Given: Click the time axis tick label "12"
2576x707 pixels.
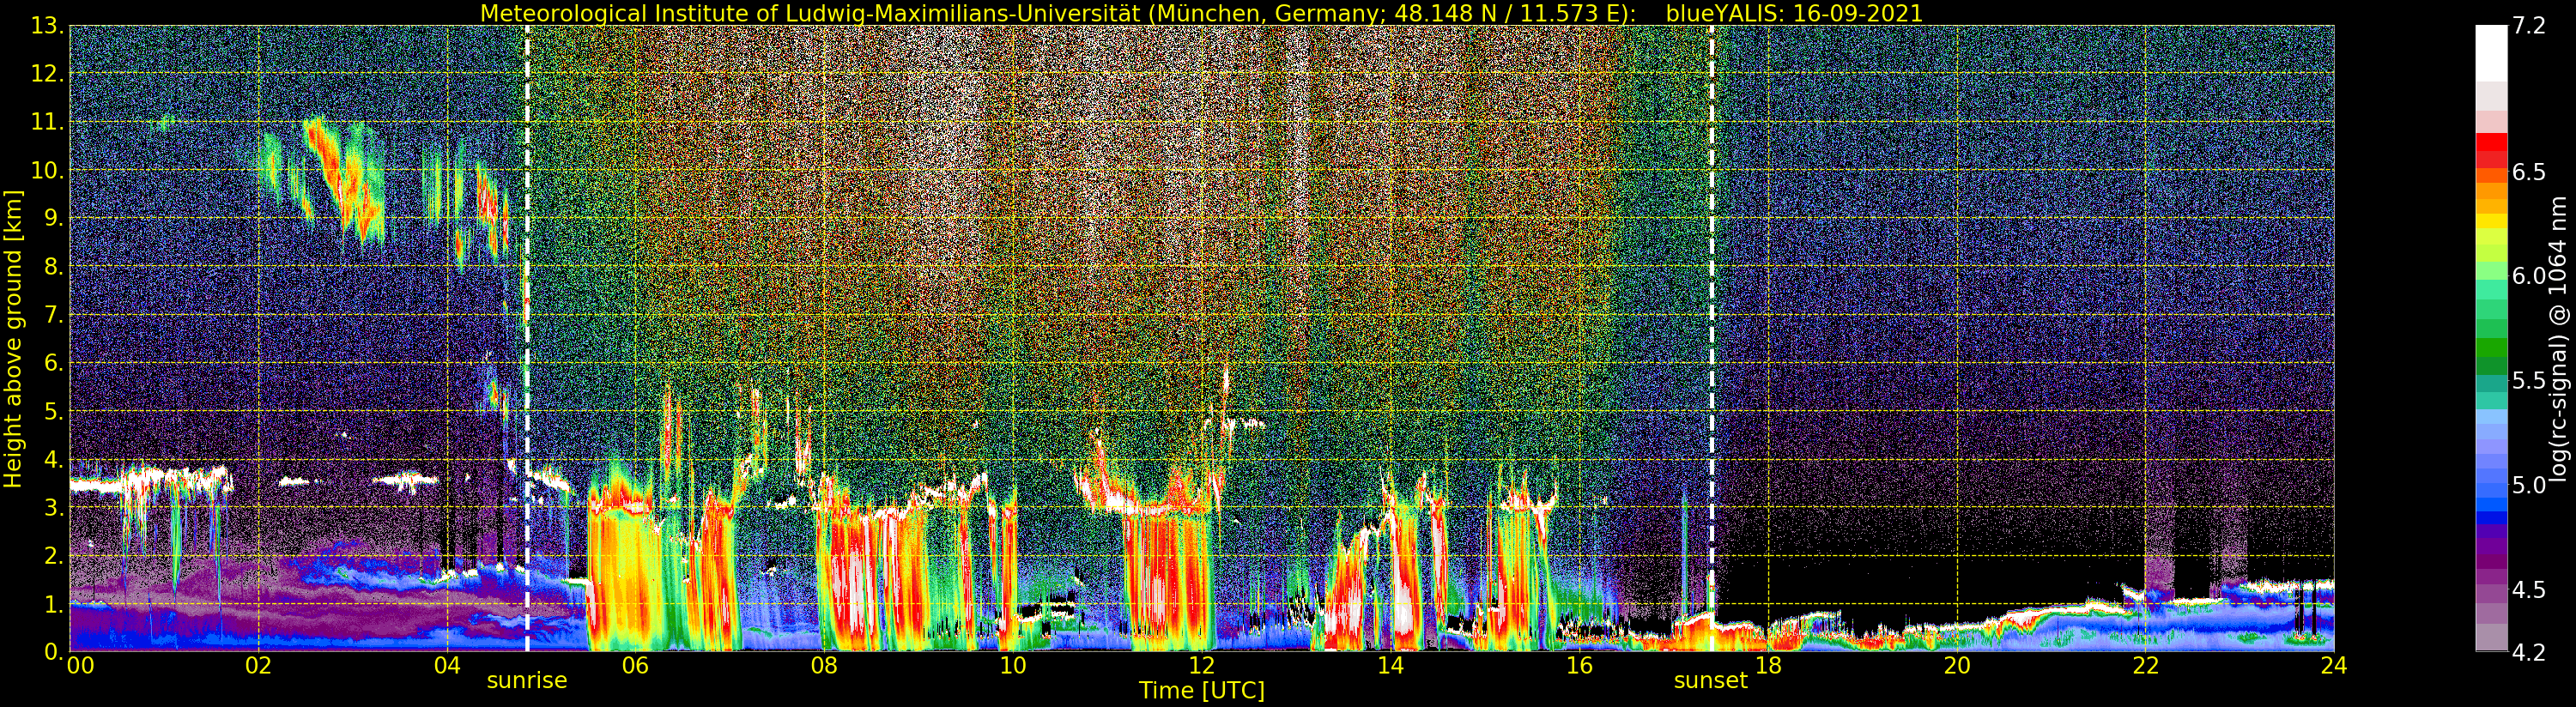Looking at the screenshot, I should (1202, 666).
